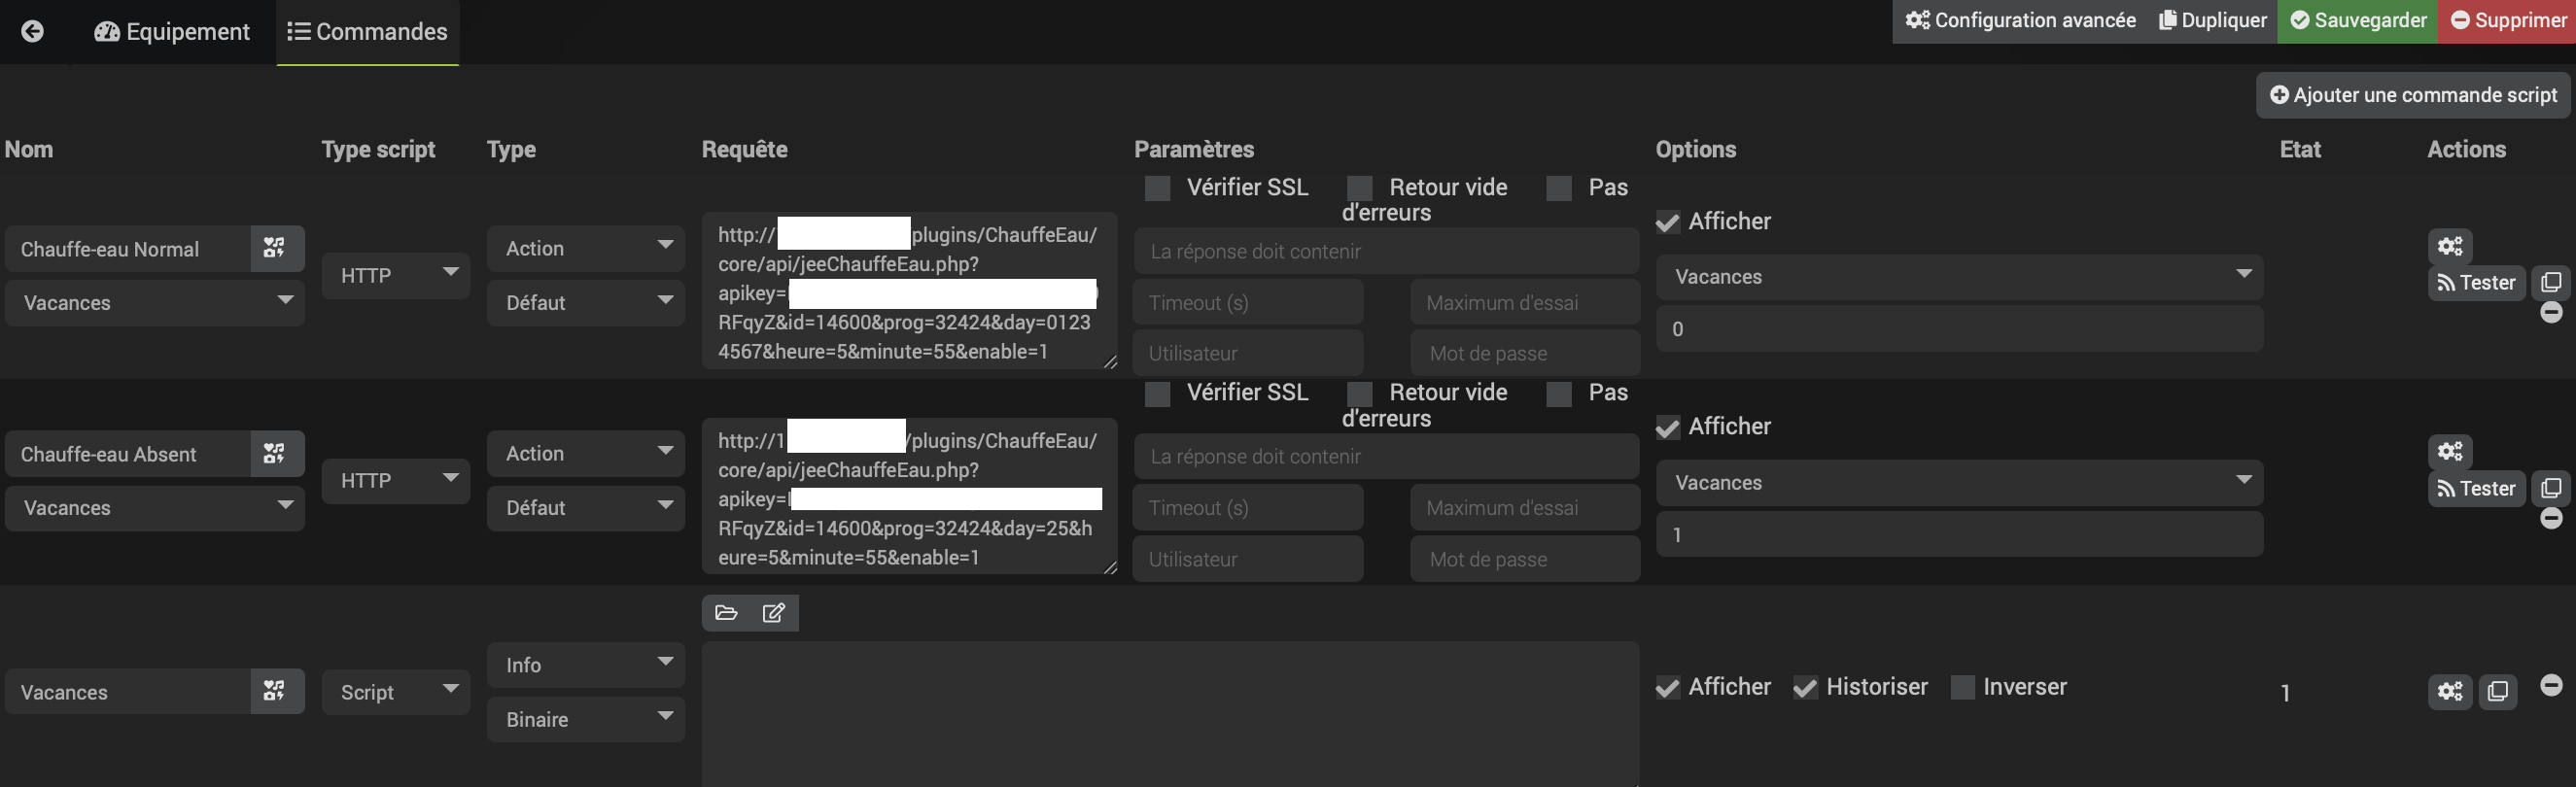Remove the Vacances info command
2576x787 pixels.
pos(2551,685)
